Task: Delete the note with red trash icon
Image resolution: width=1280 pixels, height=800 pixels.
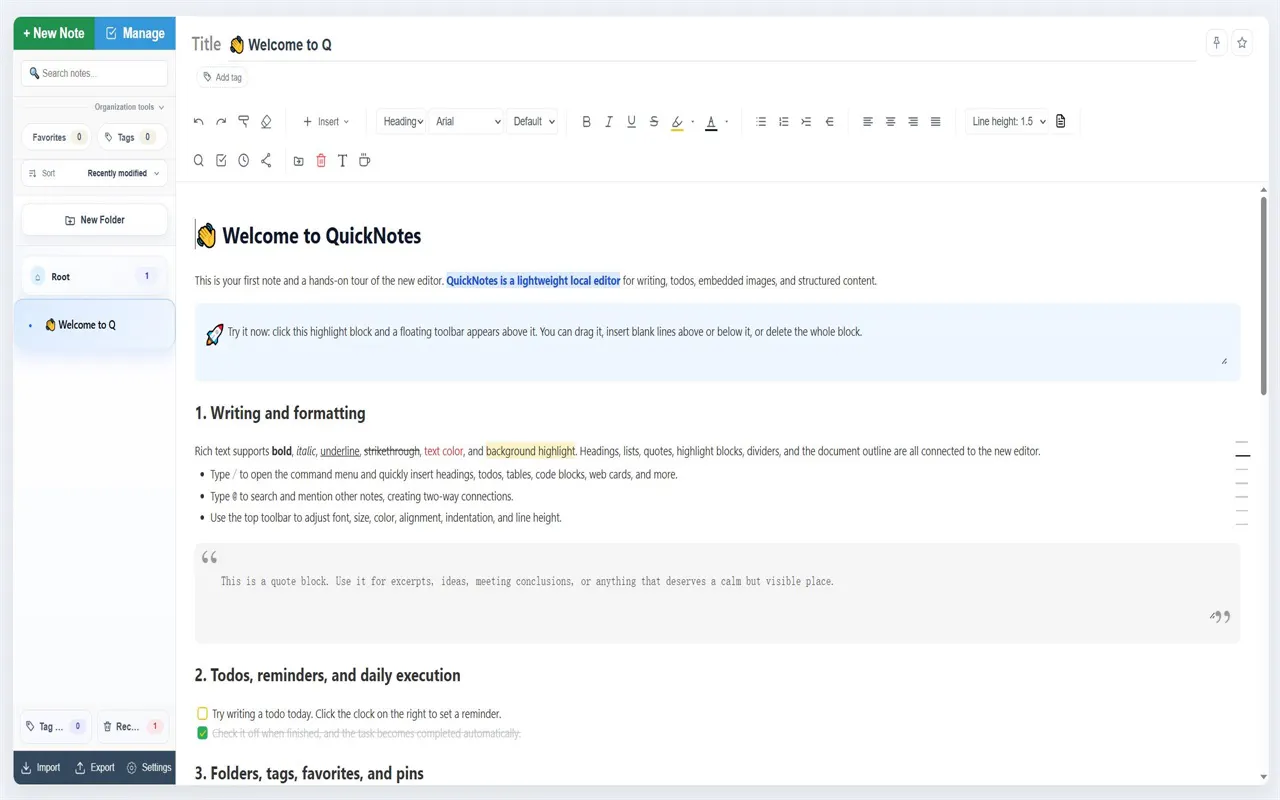Action: coord(321,160)
